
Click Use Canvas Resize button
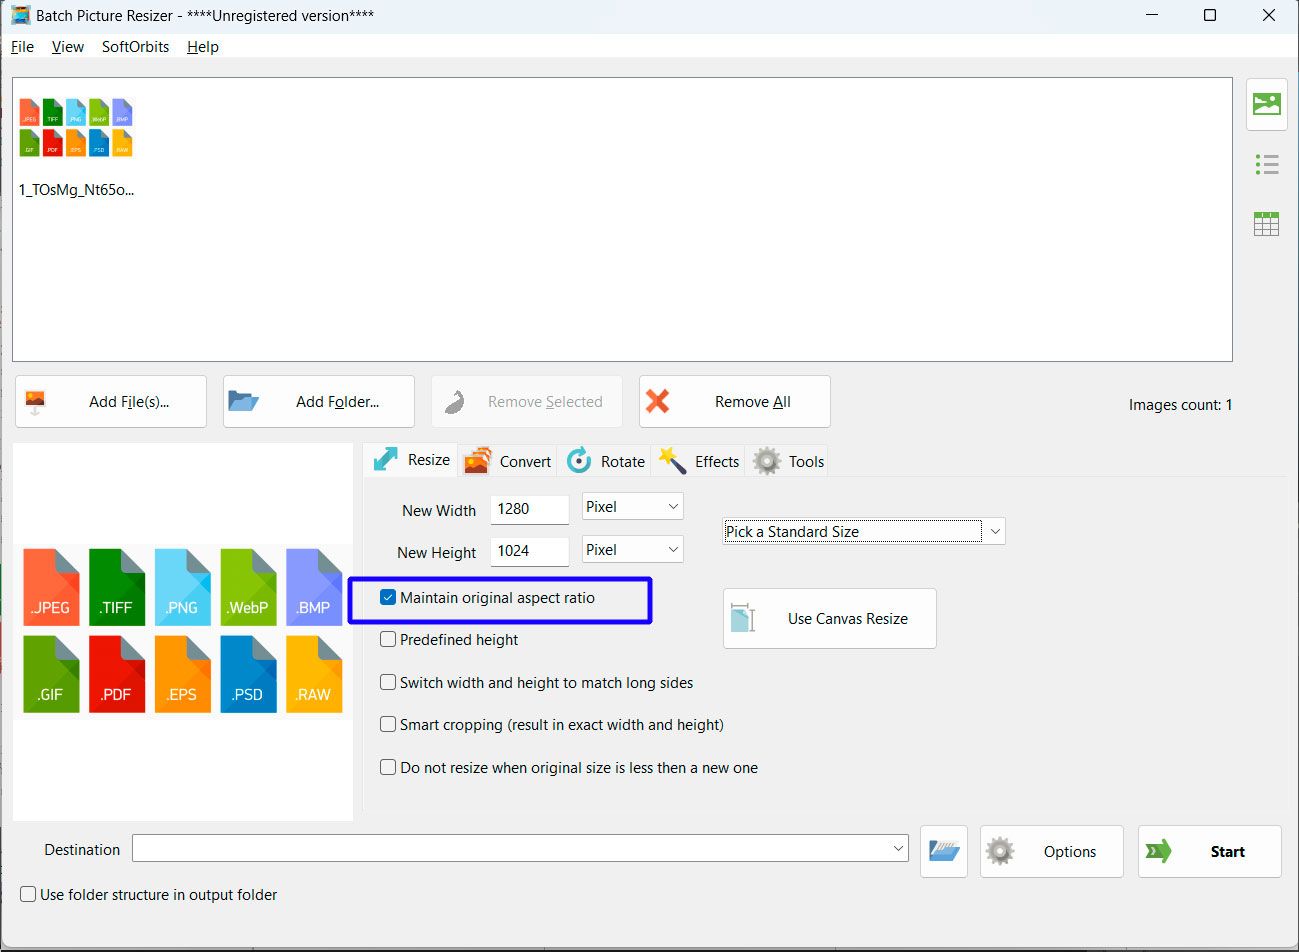pos(830,618)
